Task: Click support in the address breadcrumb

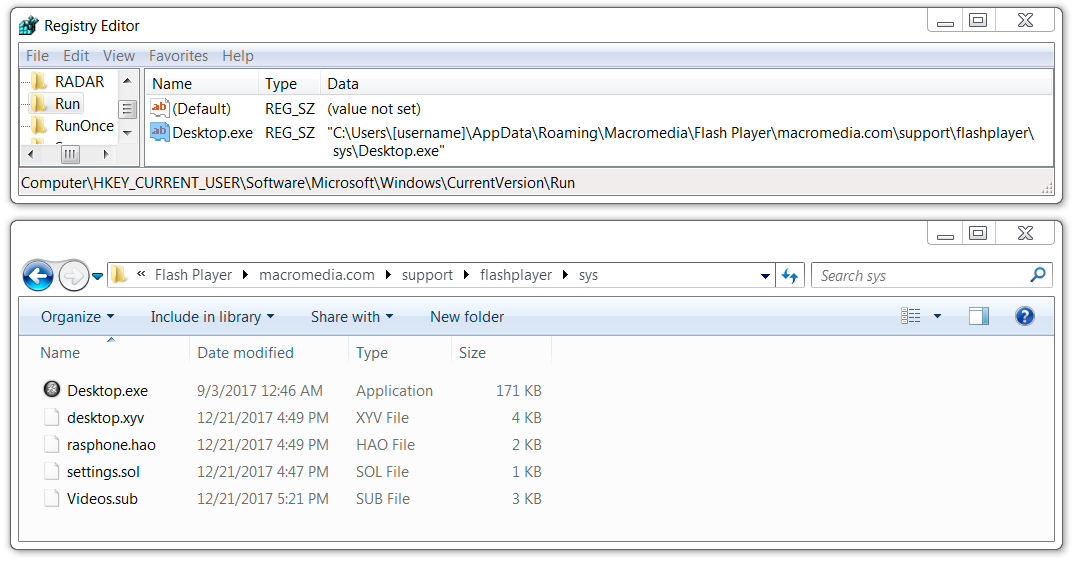Action: point(427,275)
